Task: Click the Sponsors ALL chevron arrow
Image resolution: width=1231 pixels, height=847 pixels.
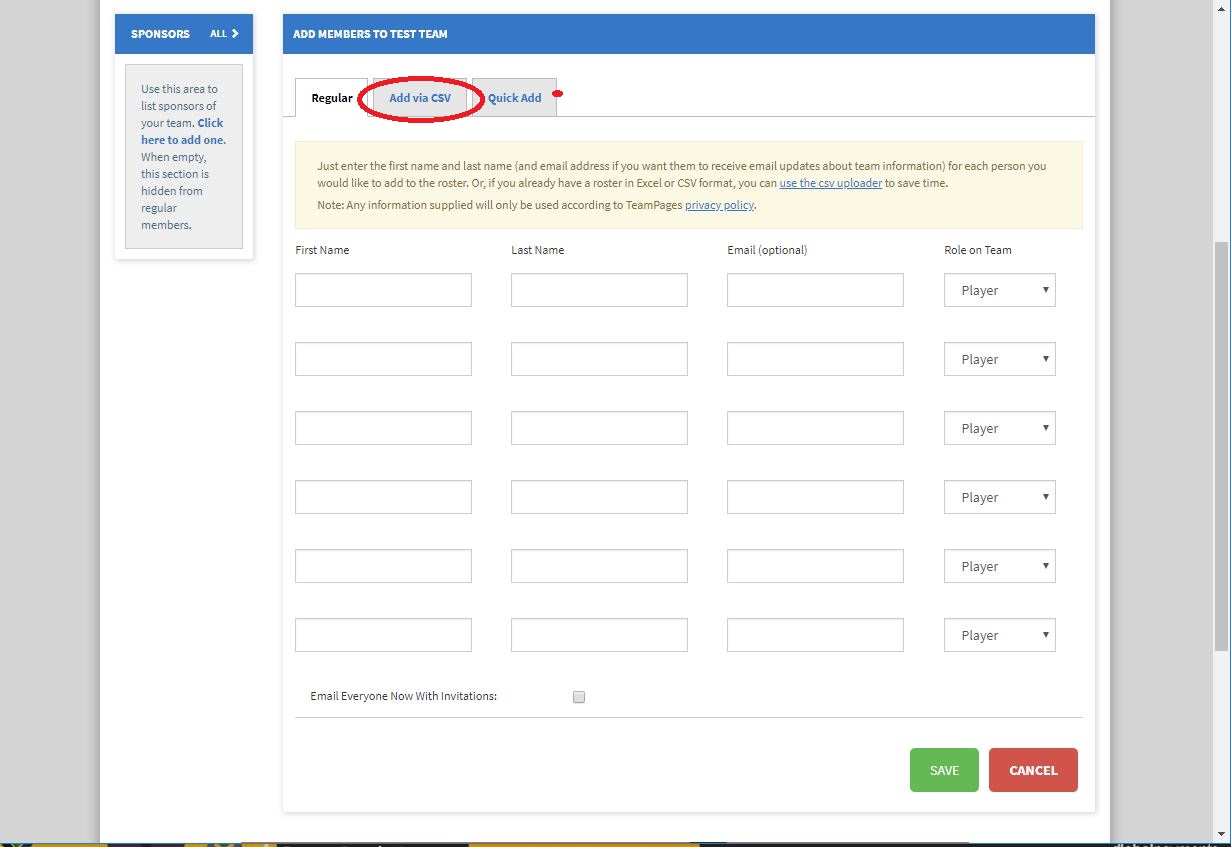Action: [x=235, y=34]
